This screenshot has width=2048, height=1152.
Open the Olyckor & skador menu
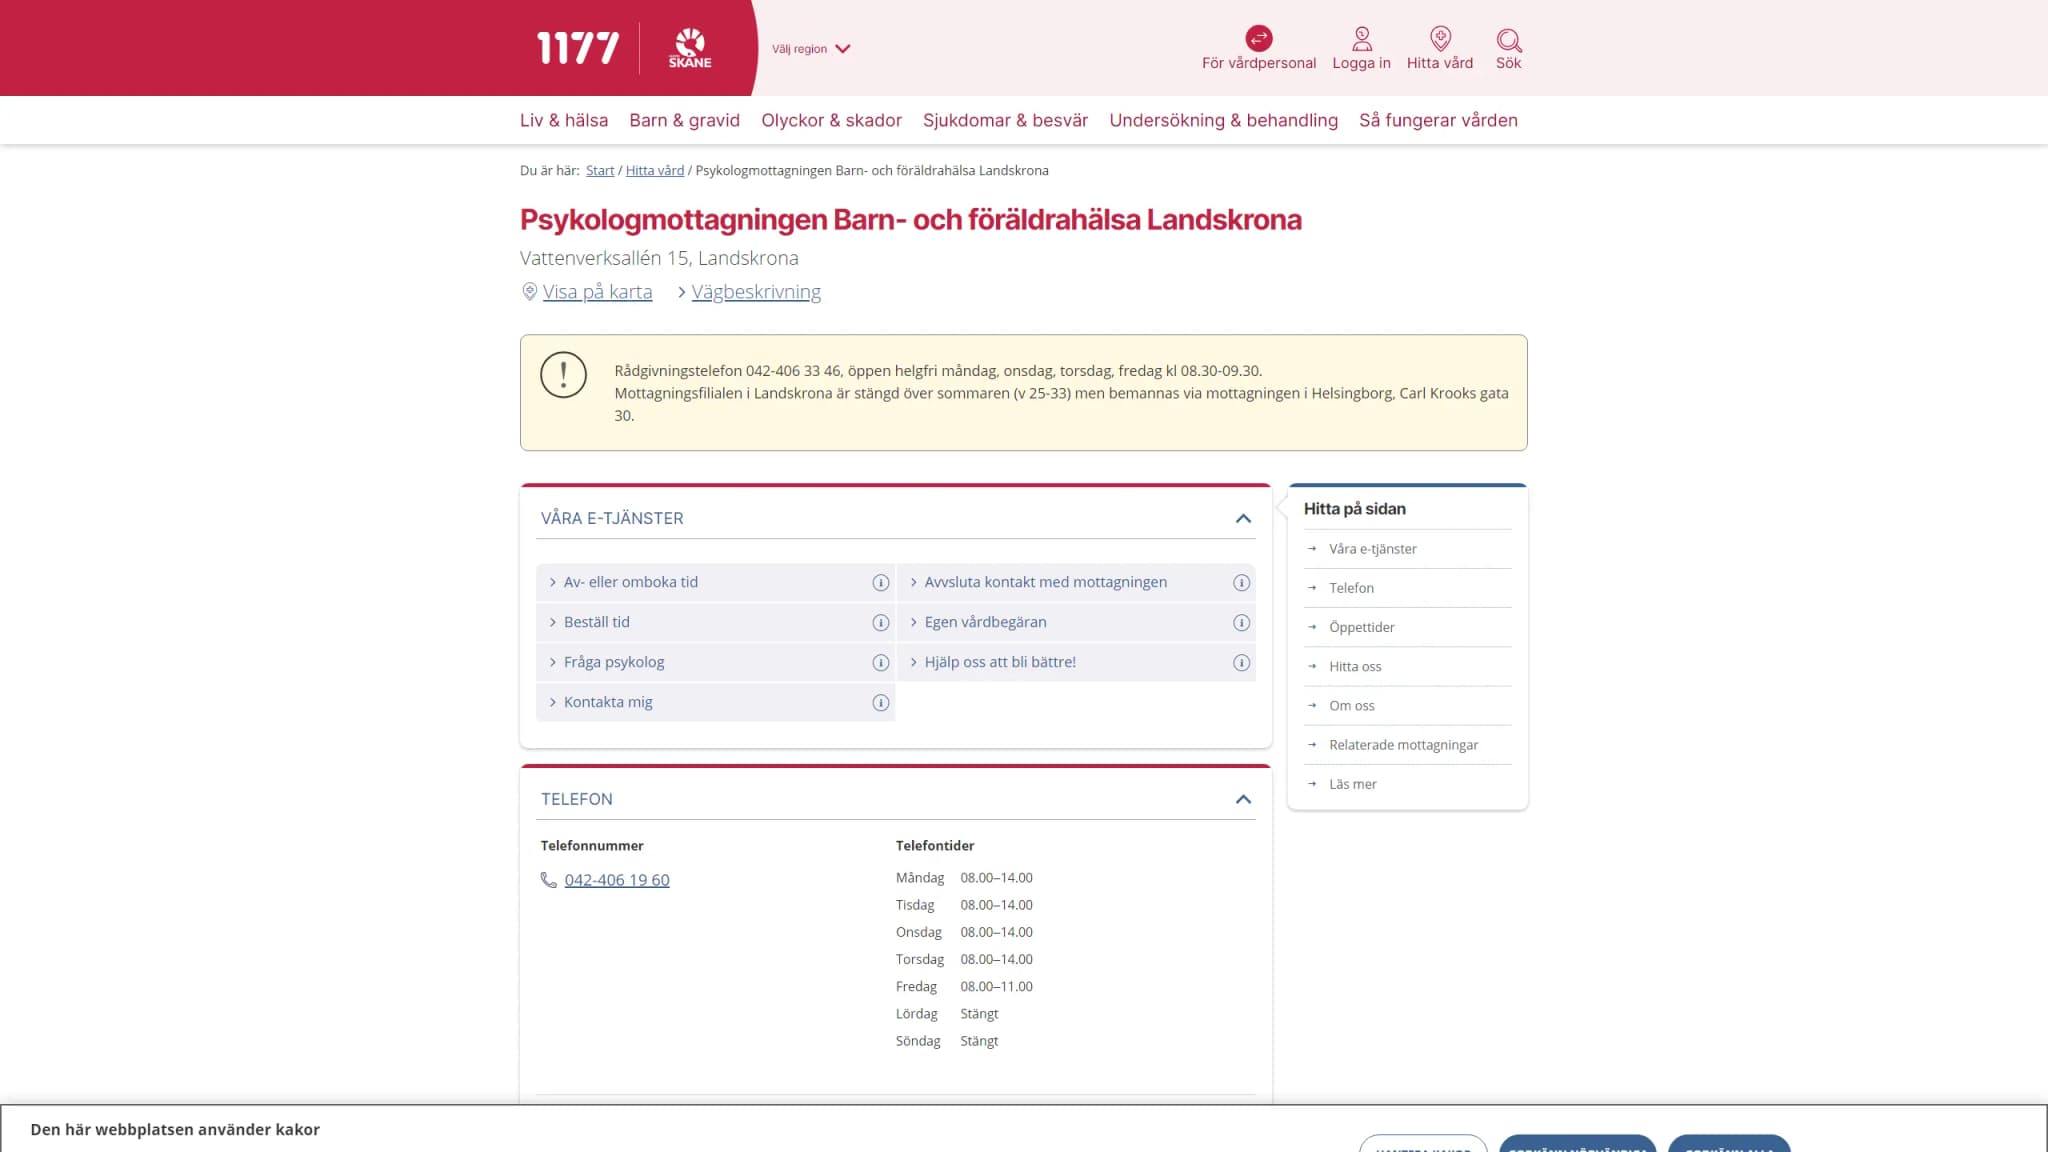click(x=831, y=120)
